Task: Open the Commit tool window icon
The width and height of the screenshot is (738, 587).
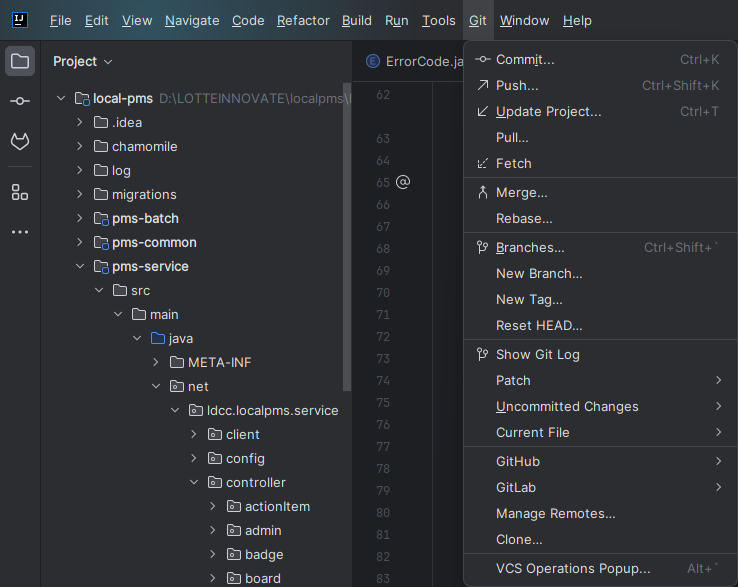Action: click(x=20, y=101)
